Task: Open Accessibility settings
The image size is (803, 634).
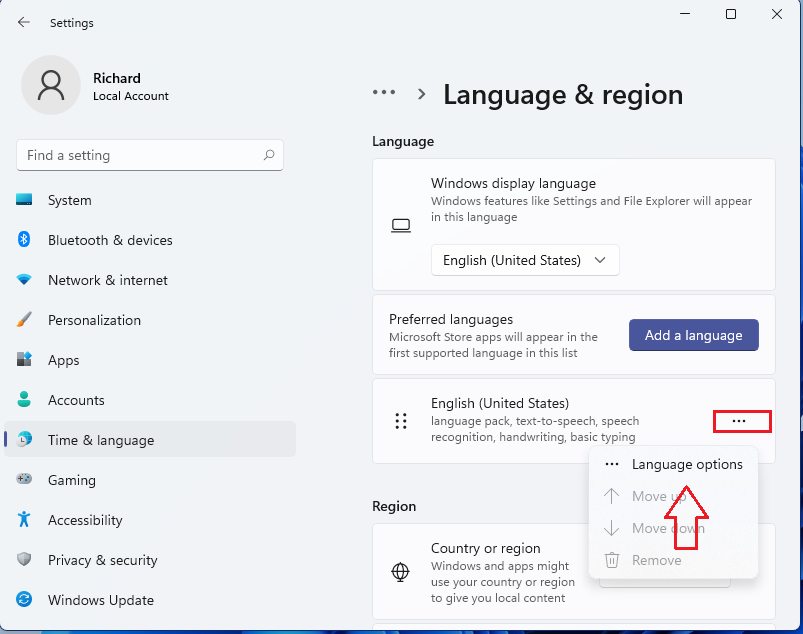Action: (85, 520)
